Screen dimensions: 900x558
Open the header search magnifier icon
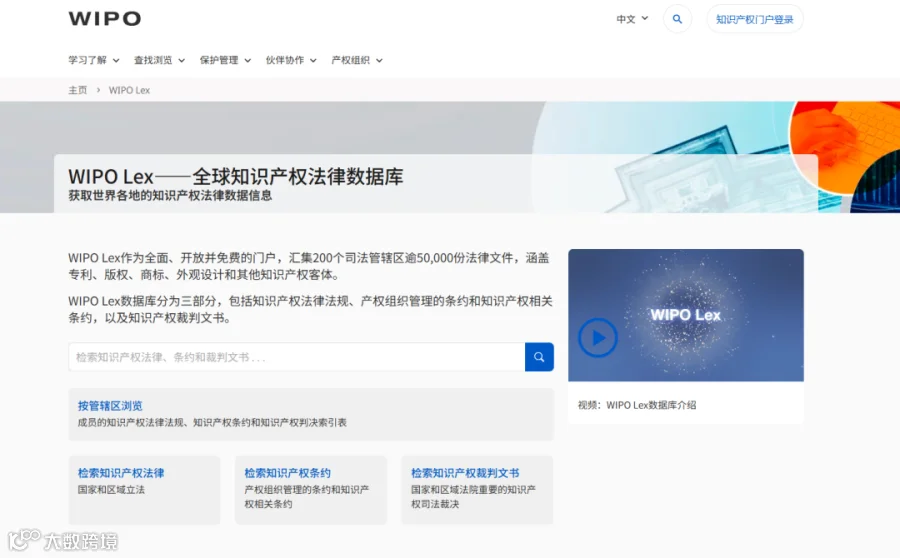click(x=677, y=19)
